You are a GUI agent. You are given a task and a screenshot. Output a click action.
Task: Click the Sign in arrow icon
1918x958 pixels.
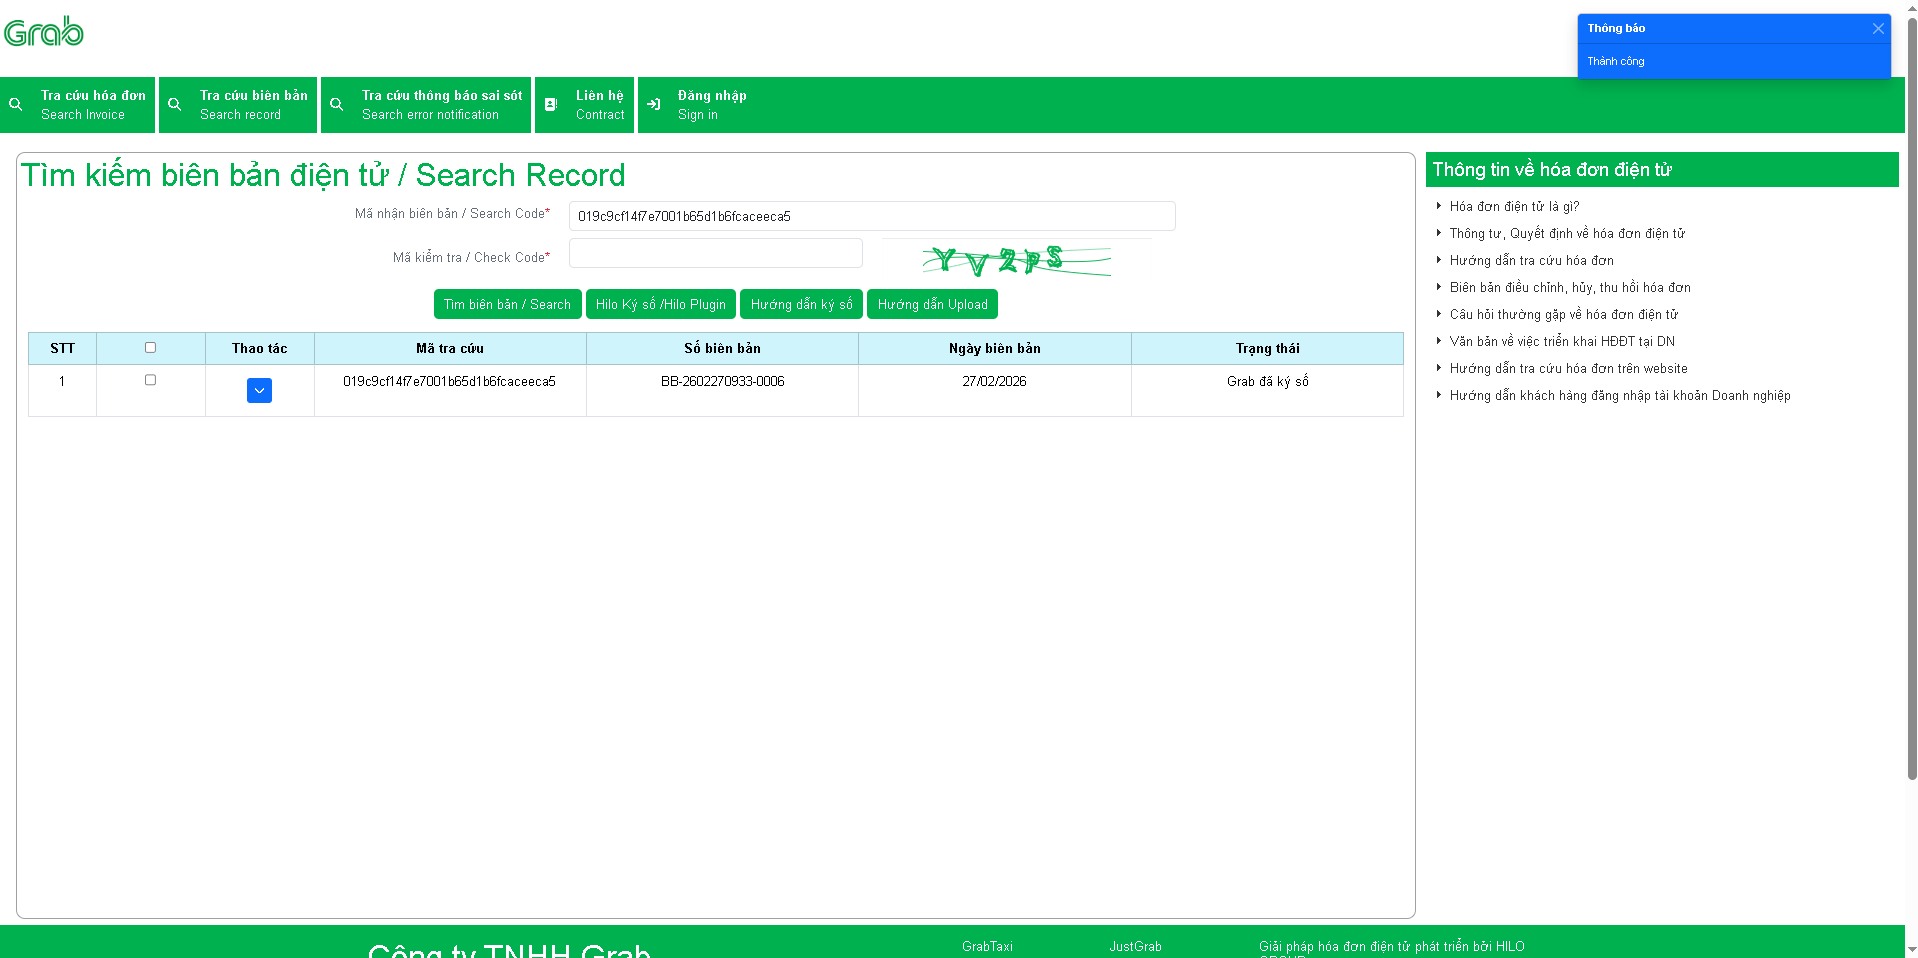pos(654,105)
